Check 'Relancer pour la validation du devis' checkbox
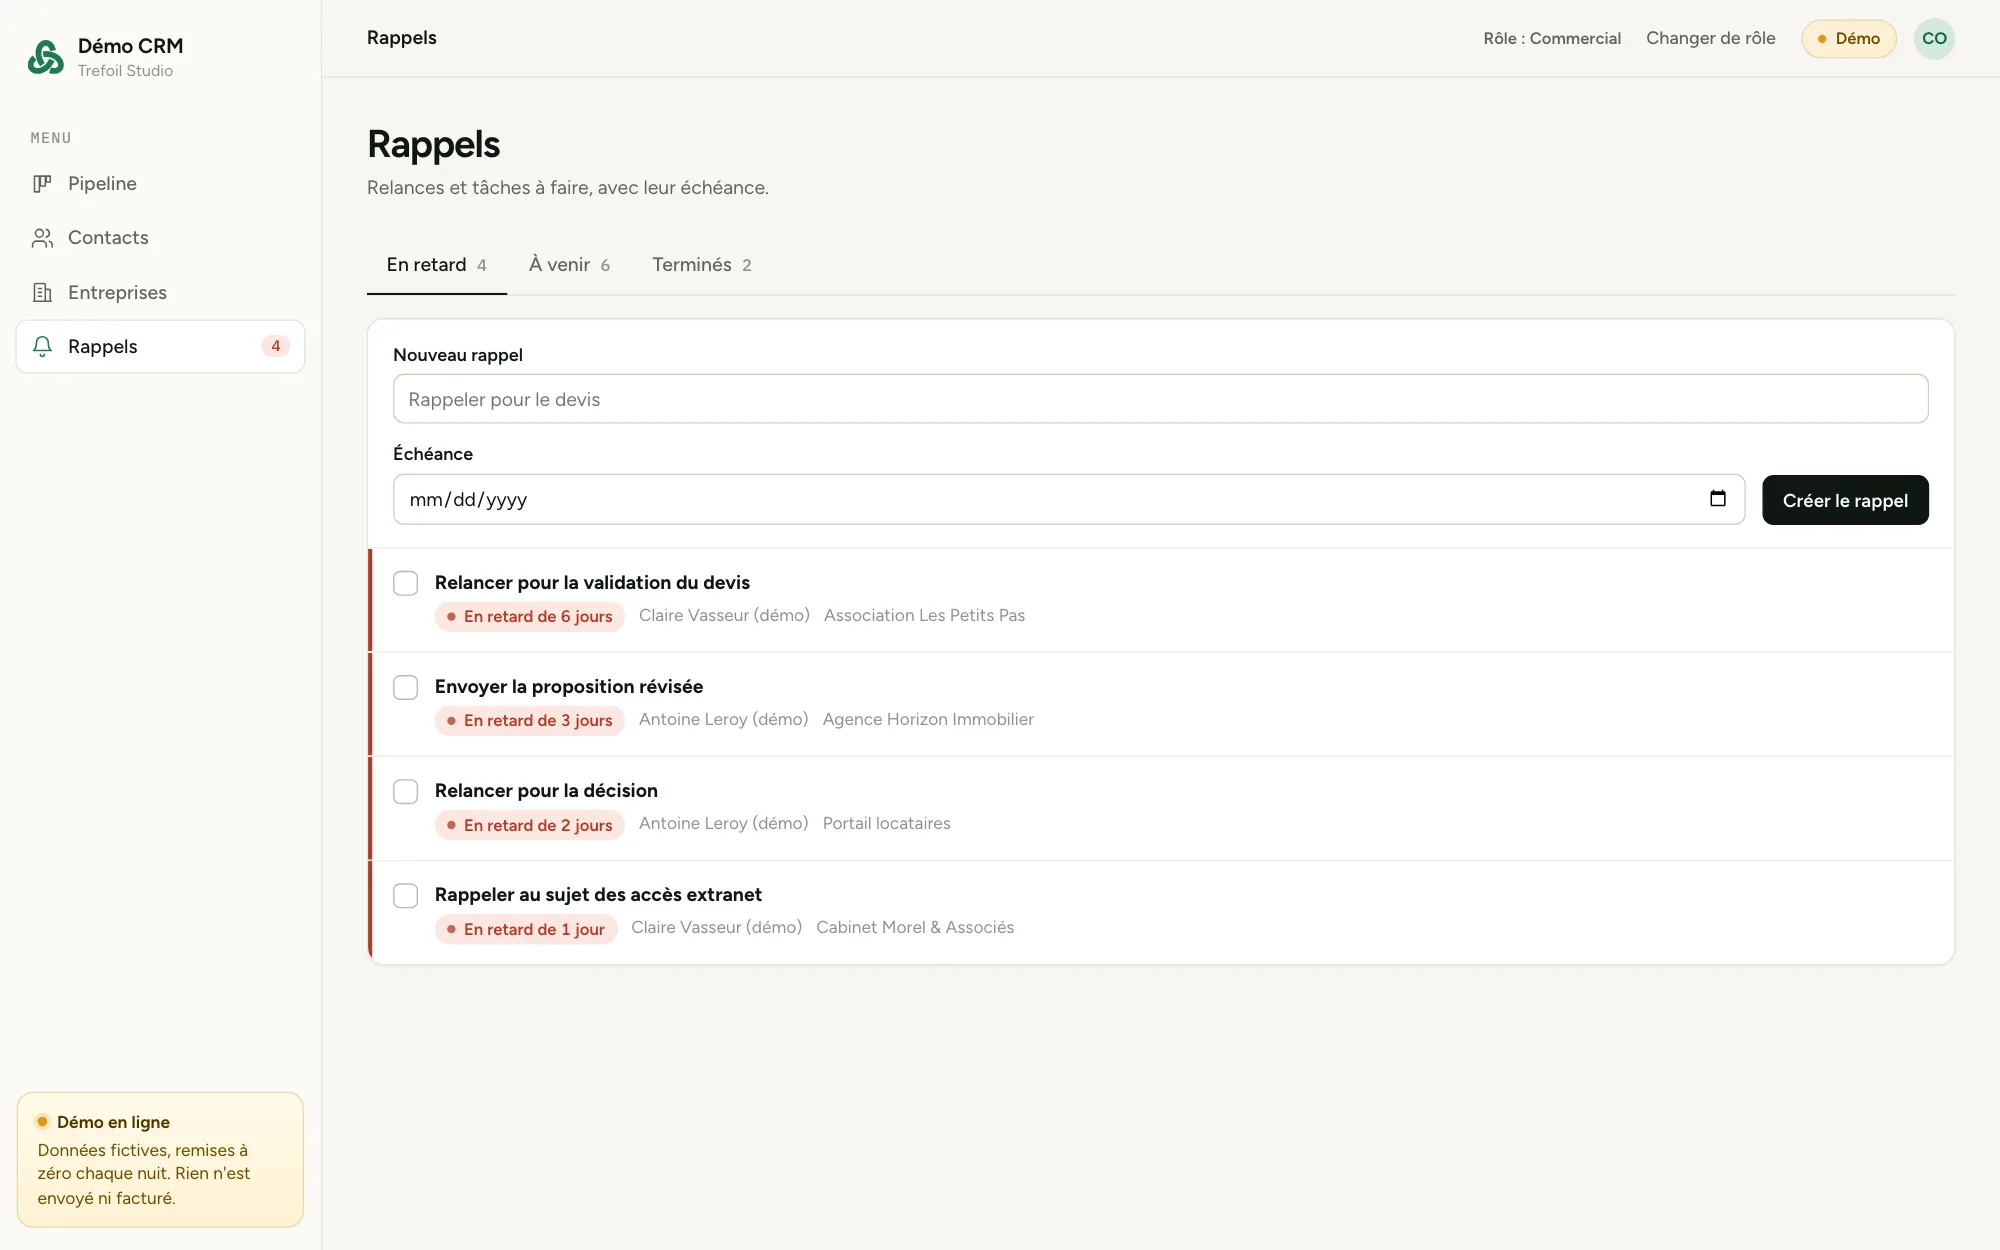Viewport: 2000px width, 1250px height. point(405,583)
